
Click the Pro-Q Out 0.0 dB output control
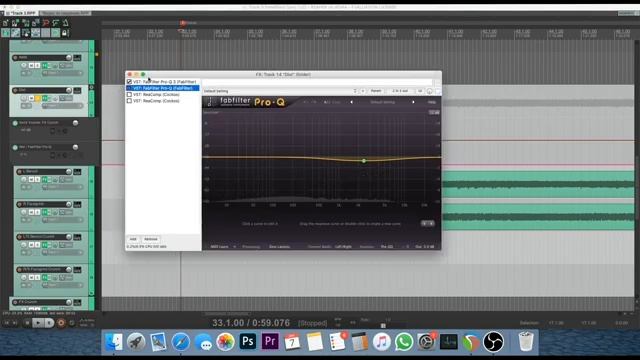pos(425,247)
